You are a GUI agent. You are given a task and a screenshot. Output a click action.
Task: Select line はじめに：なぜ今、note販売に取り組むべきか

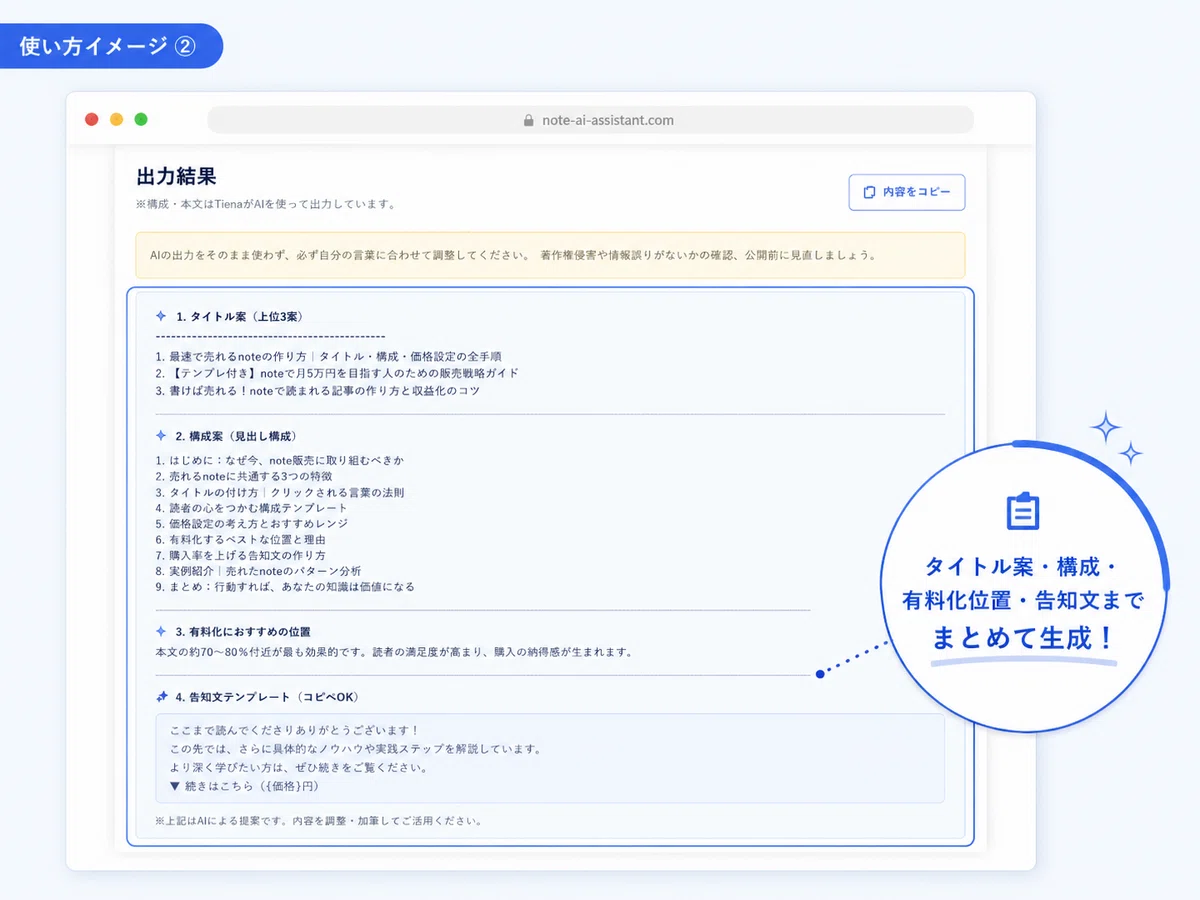(280, 461)
